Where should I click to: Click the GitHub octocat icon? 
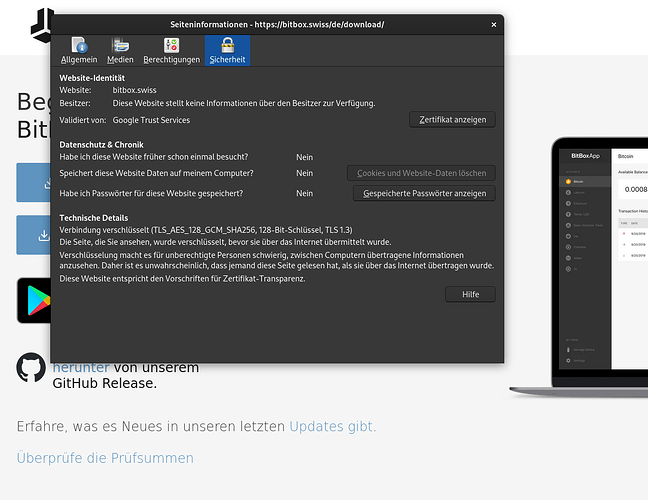(x=31, y=367)
